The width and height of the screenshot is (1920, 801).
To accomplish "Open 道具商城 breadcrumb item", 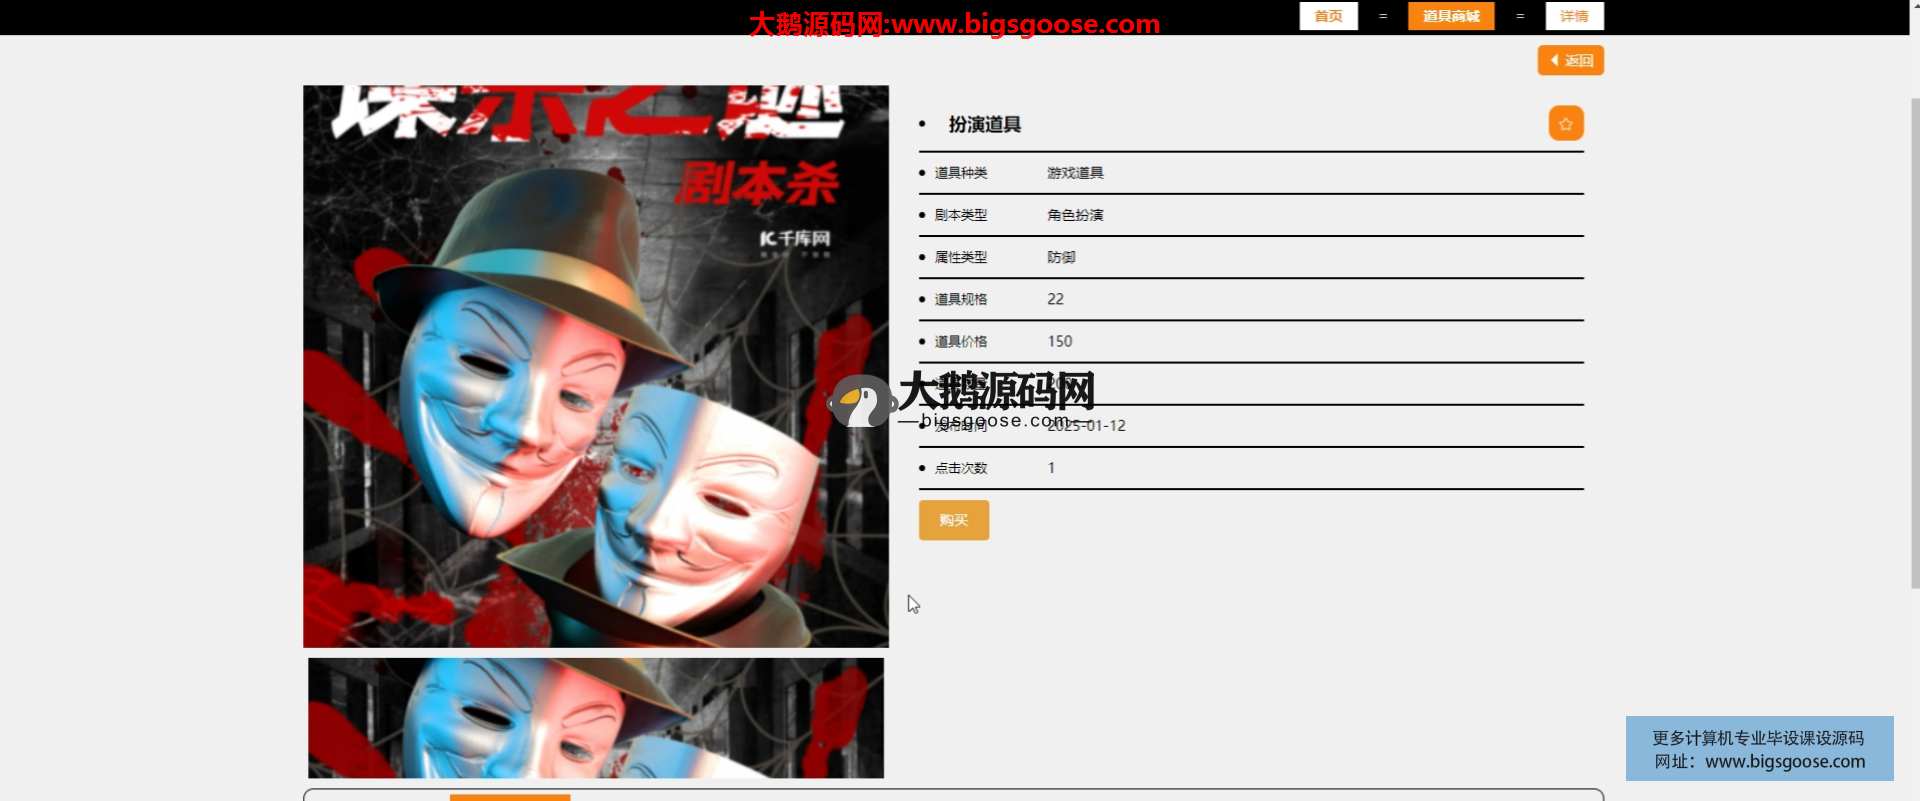I will coord(1450,16).
